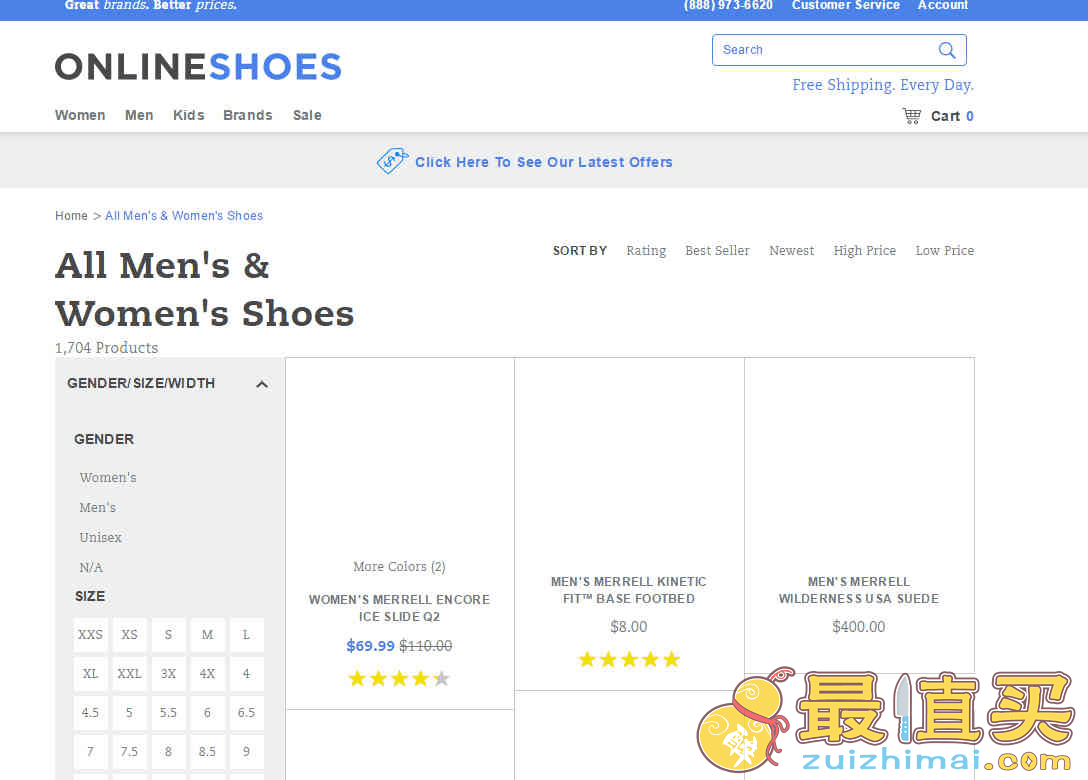Select size 5
Image resolution: width=1088 pixels, height=780 pixels.
click(129, 712)
